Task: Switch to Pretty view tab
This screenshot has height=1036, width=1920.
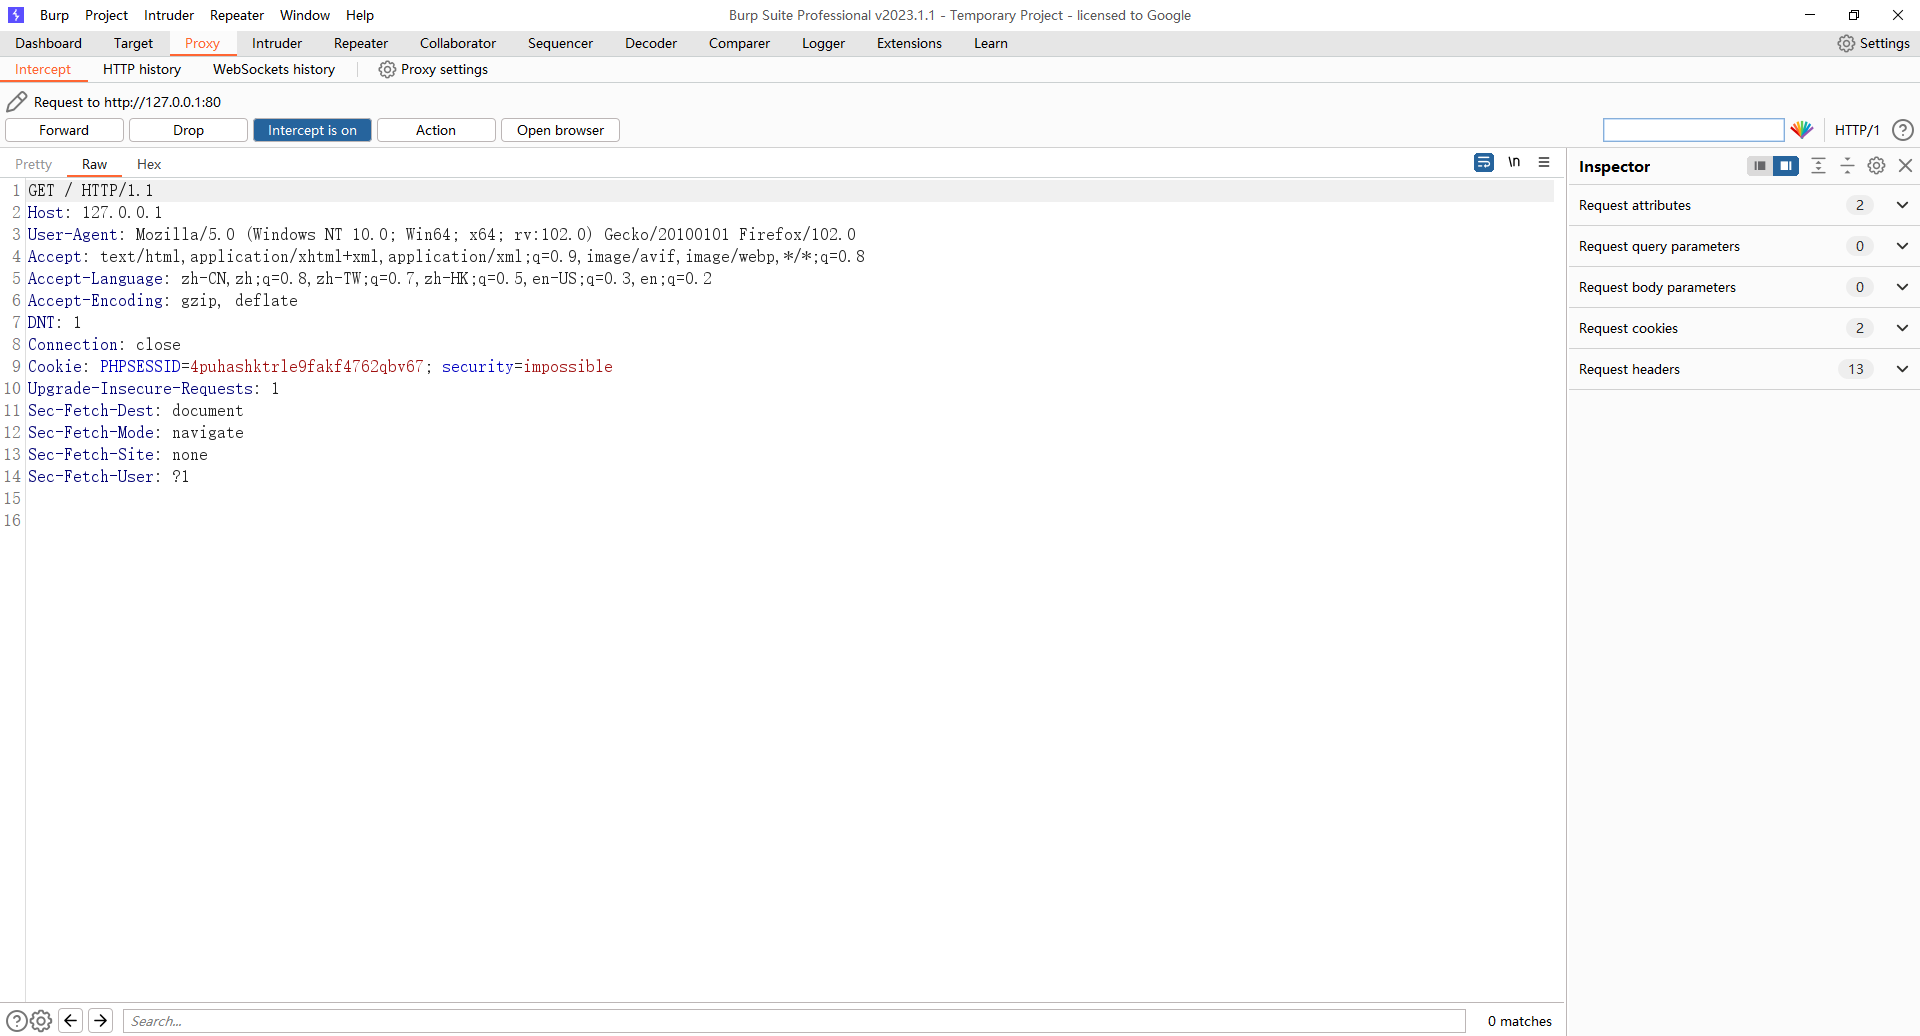Action: click(33, 164)
